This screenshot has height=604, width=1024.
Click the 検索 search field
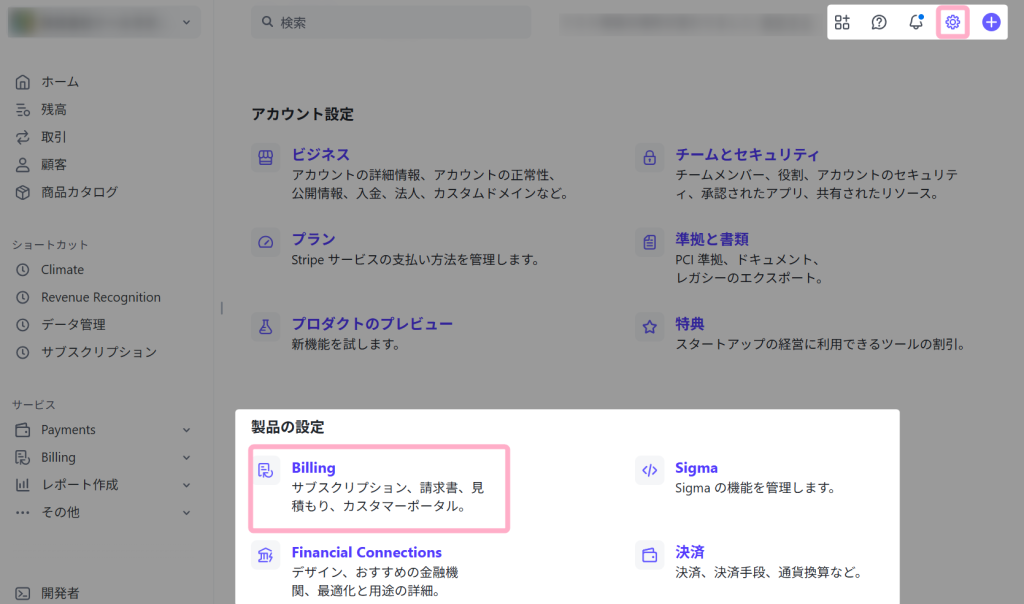pos(391,22)
